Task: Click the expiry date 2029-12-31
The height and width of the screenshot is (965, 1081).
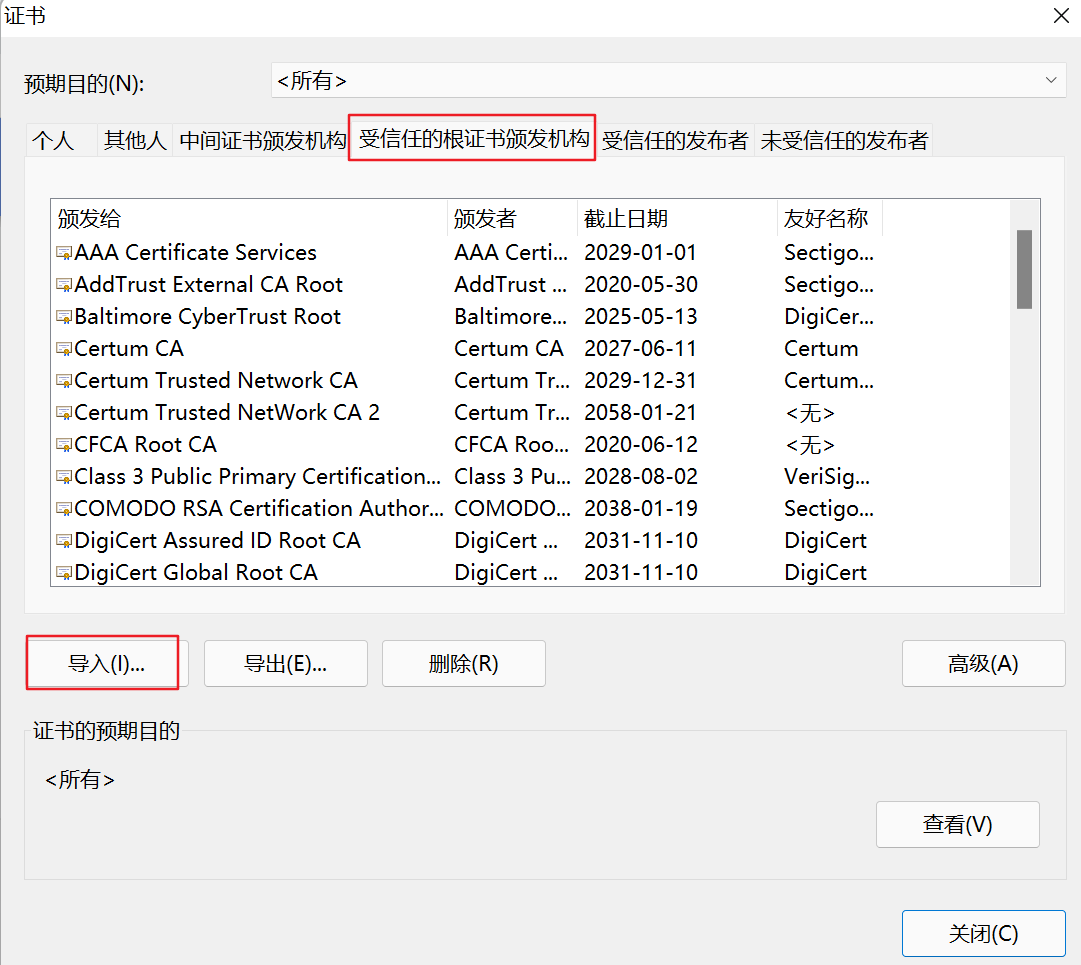Action: [640, 380]
